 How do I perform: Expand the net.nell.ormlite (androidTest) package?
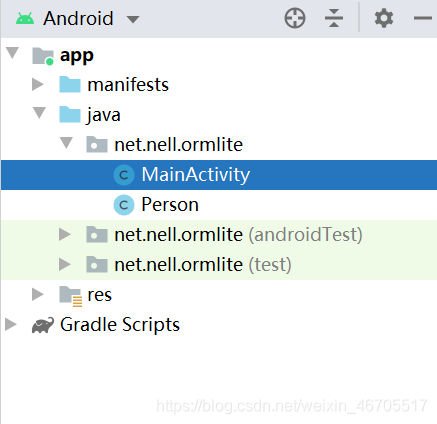[x=65, y=234]
